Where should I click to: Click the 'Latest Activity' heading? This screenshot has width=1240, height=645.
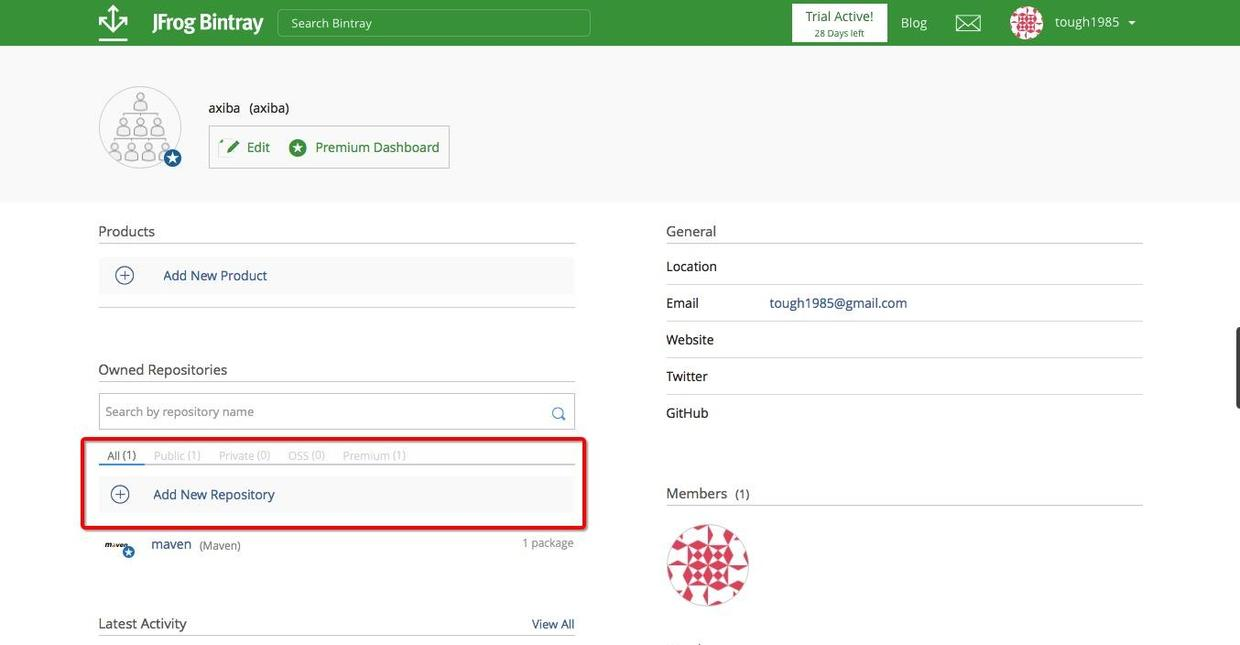pos(143,623)
